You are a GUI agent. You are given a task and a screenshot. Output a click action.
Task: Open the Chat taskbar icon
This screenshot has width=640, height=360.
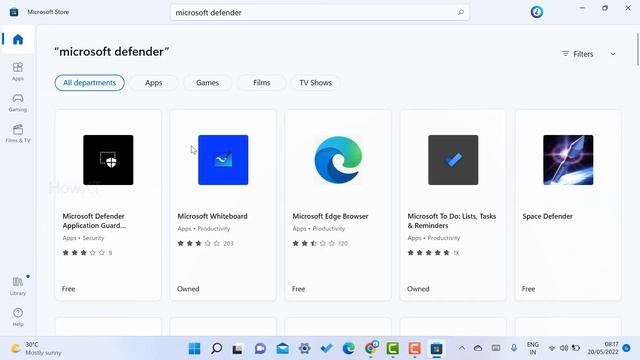[260, 349]
